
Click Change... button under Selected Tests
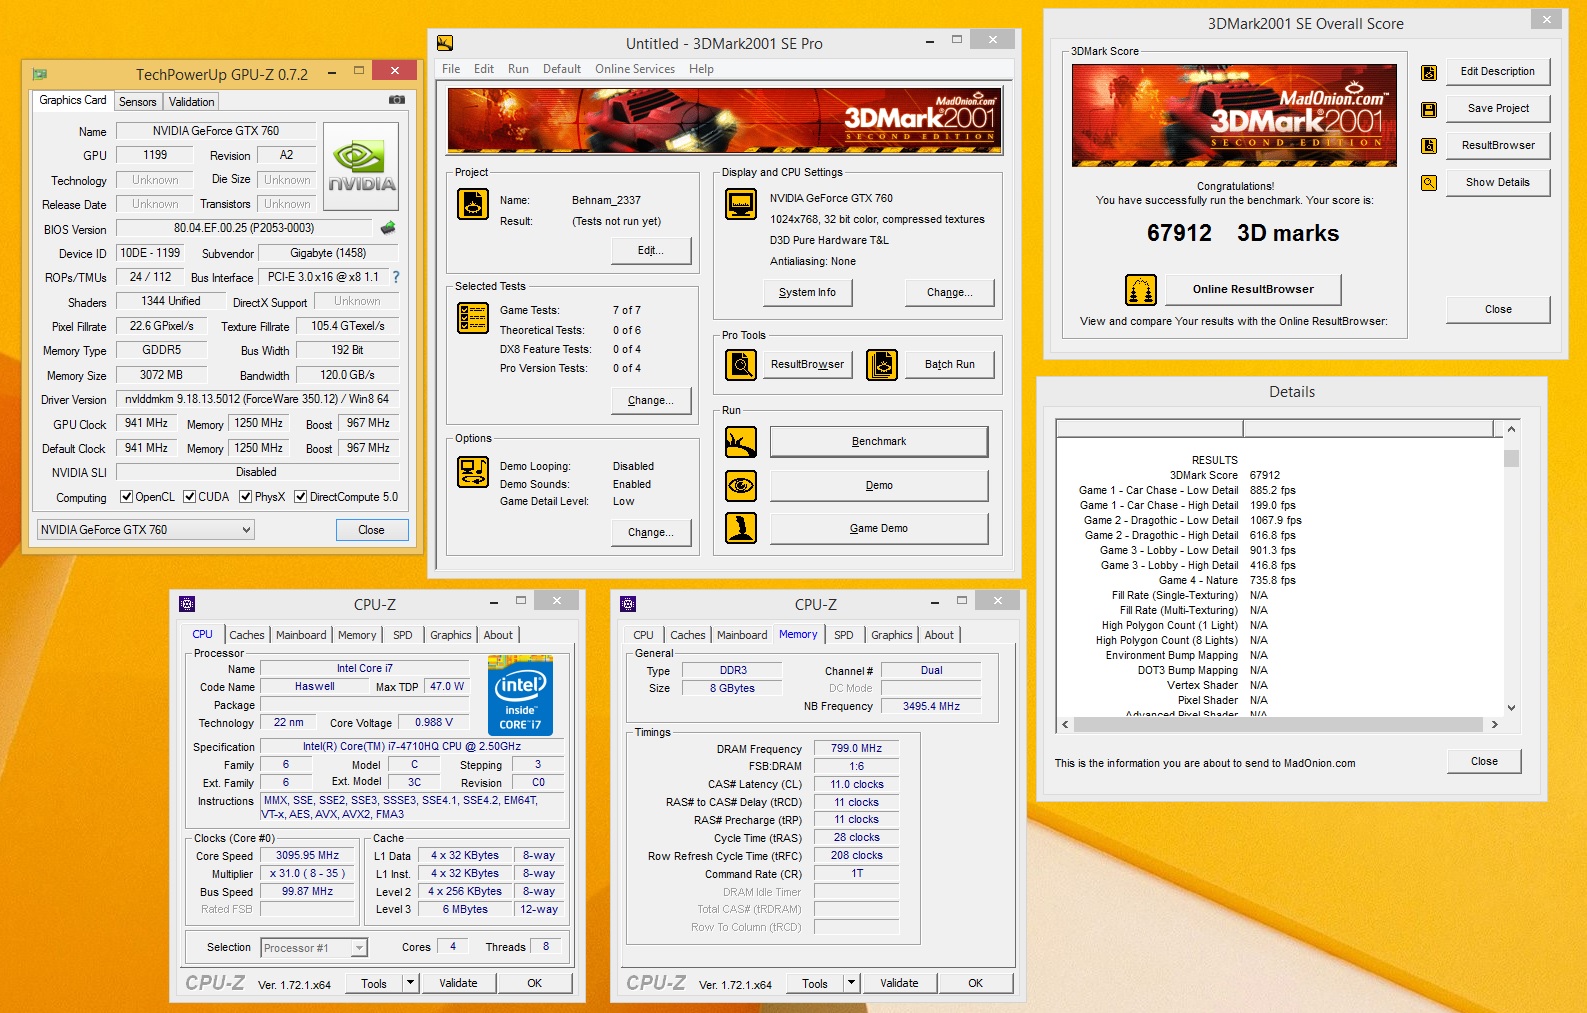point(651,400)
